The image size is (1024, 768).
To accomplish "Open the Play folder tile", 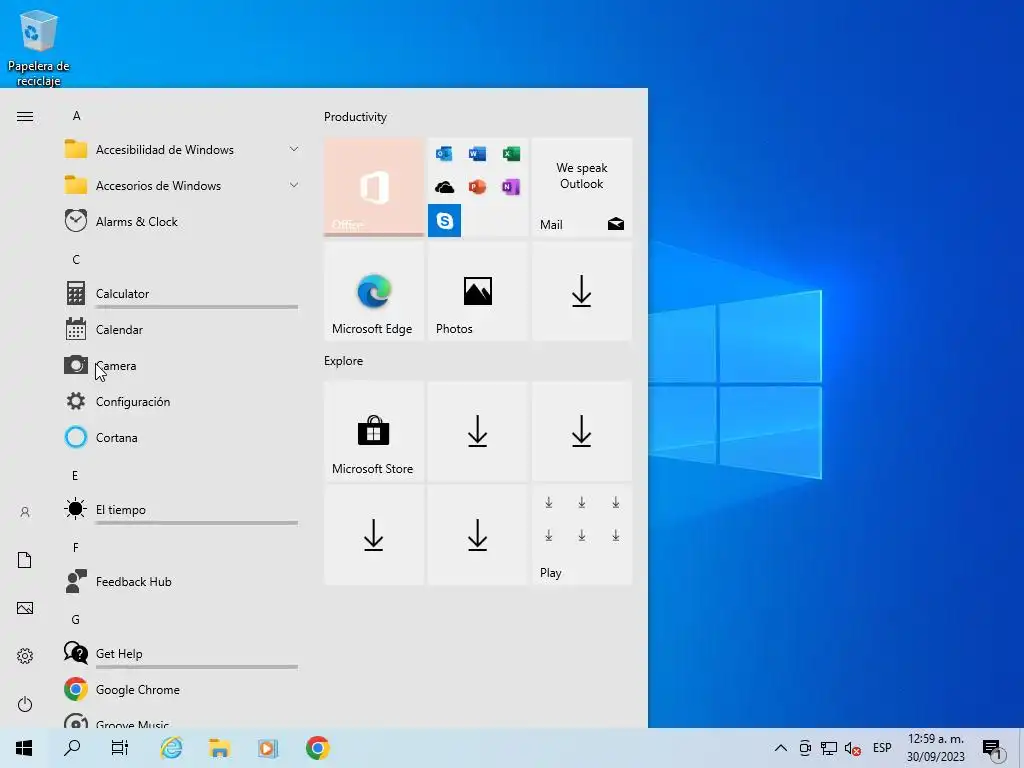I will tap(582, 535).
